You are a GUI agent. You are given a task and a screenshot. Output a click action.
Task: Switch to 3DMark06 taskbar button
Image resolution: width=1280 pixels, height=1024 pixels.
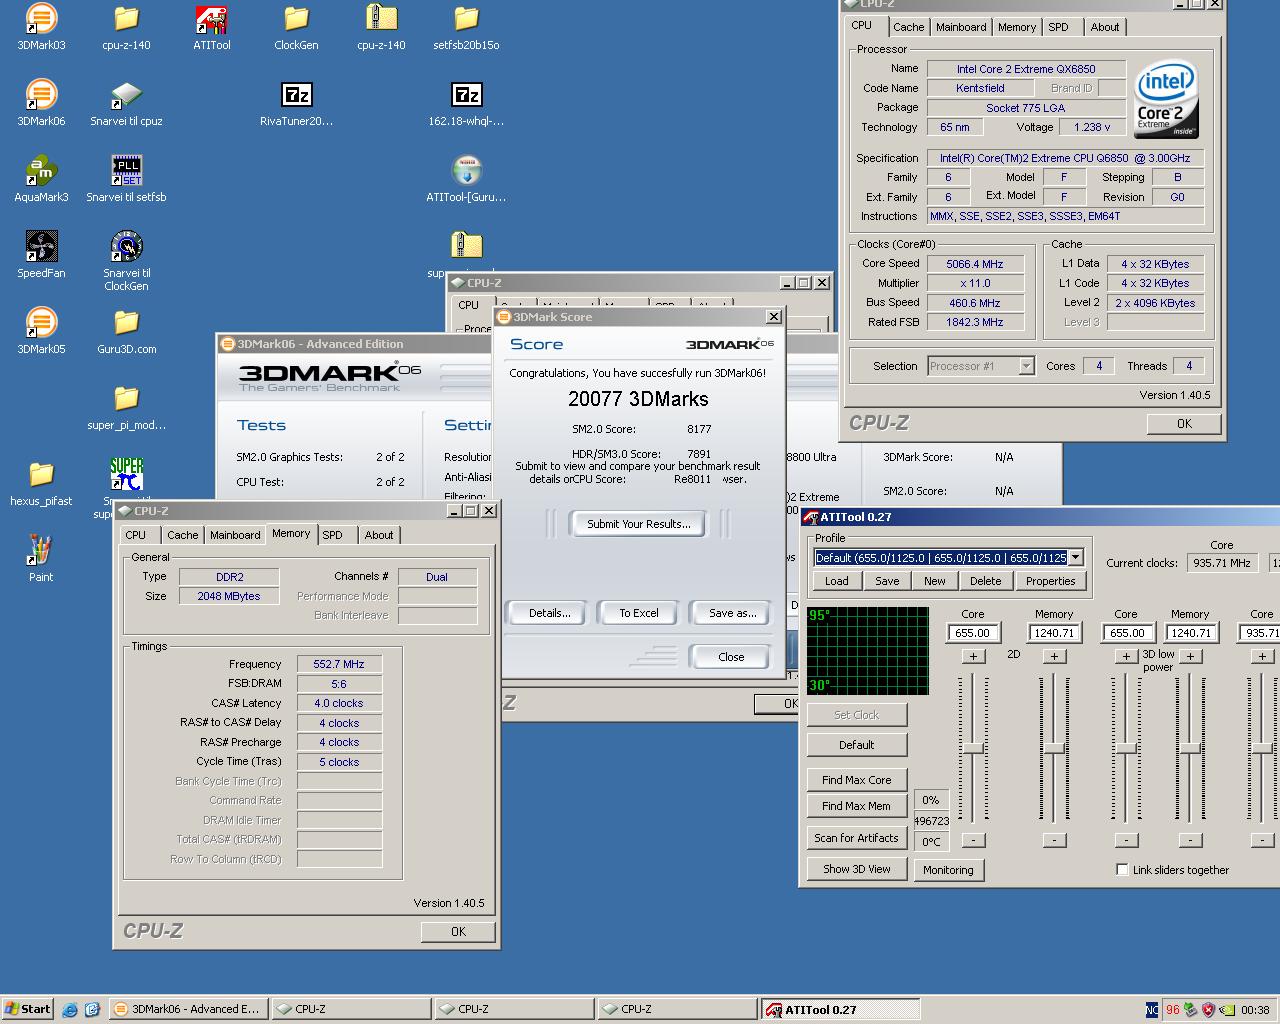point(188,1009)
